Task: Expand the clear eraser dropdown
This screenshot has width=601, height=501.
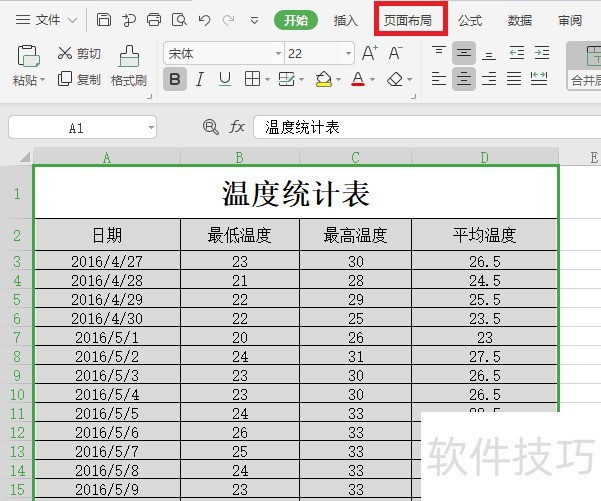Action: (409, 80)
